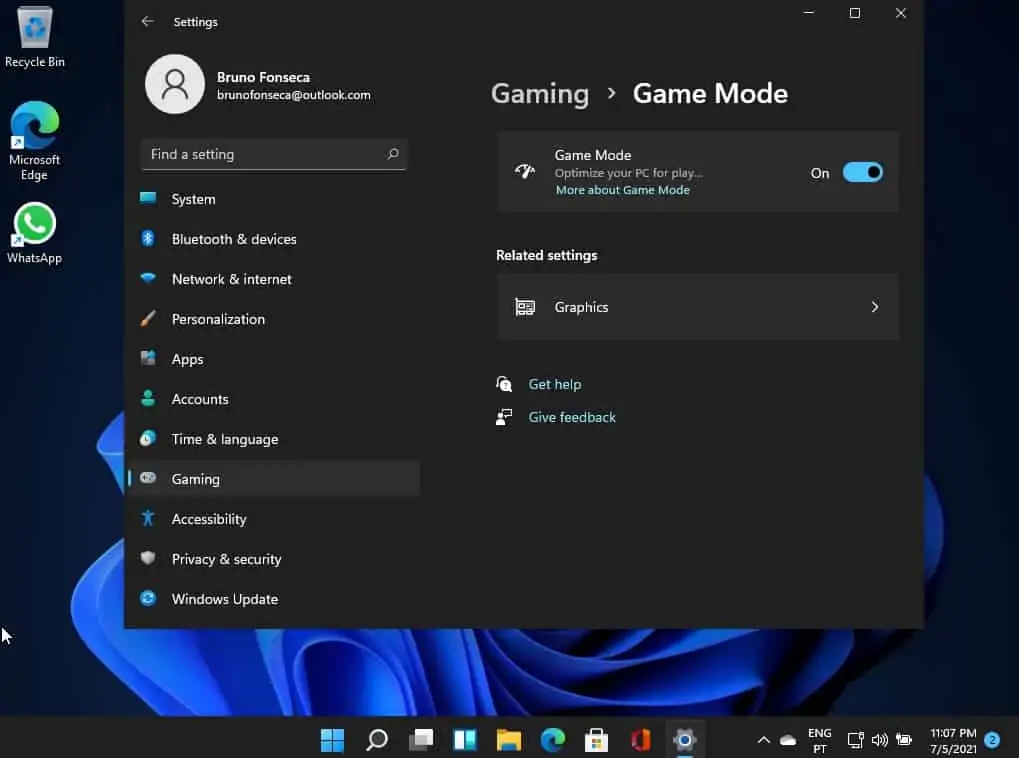Navigate to Gaming breadcrumb in the header
This screenshot has width=1019, height=758.
pos(540,94)
